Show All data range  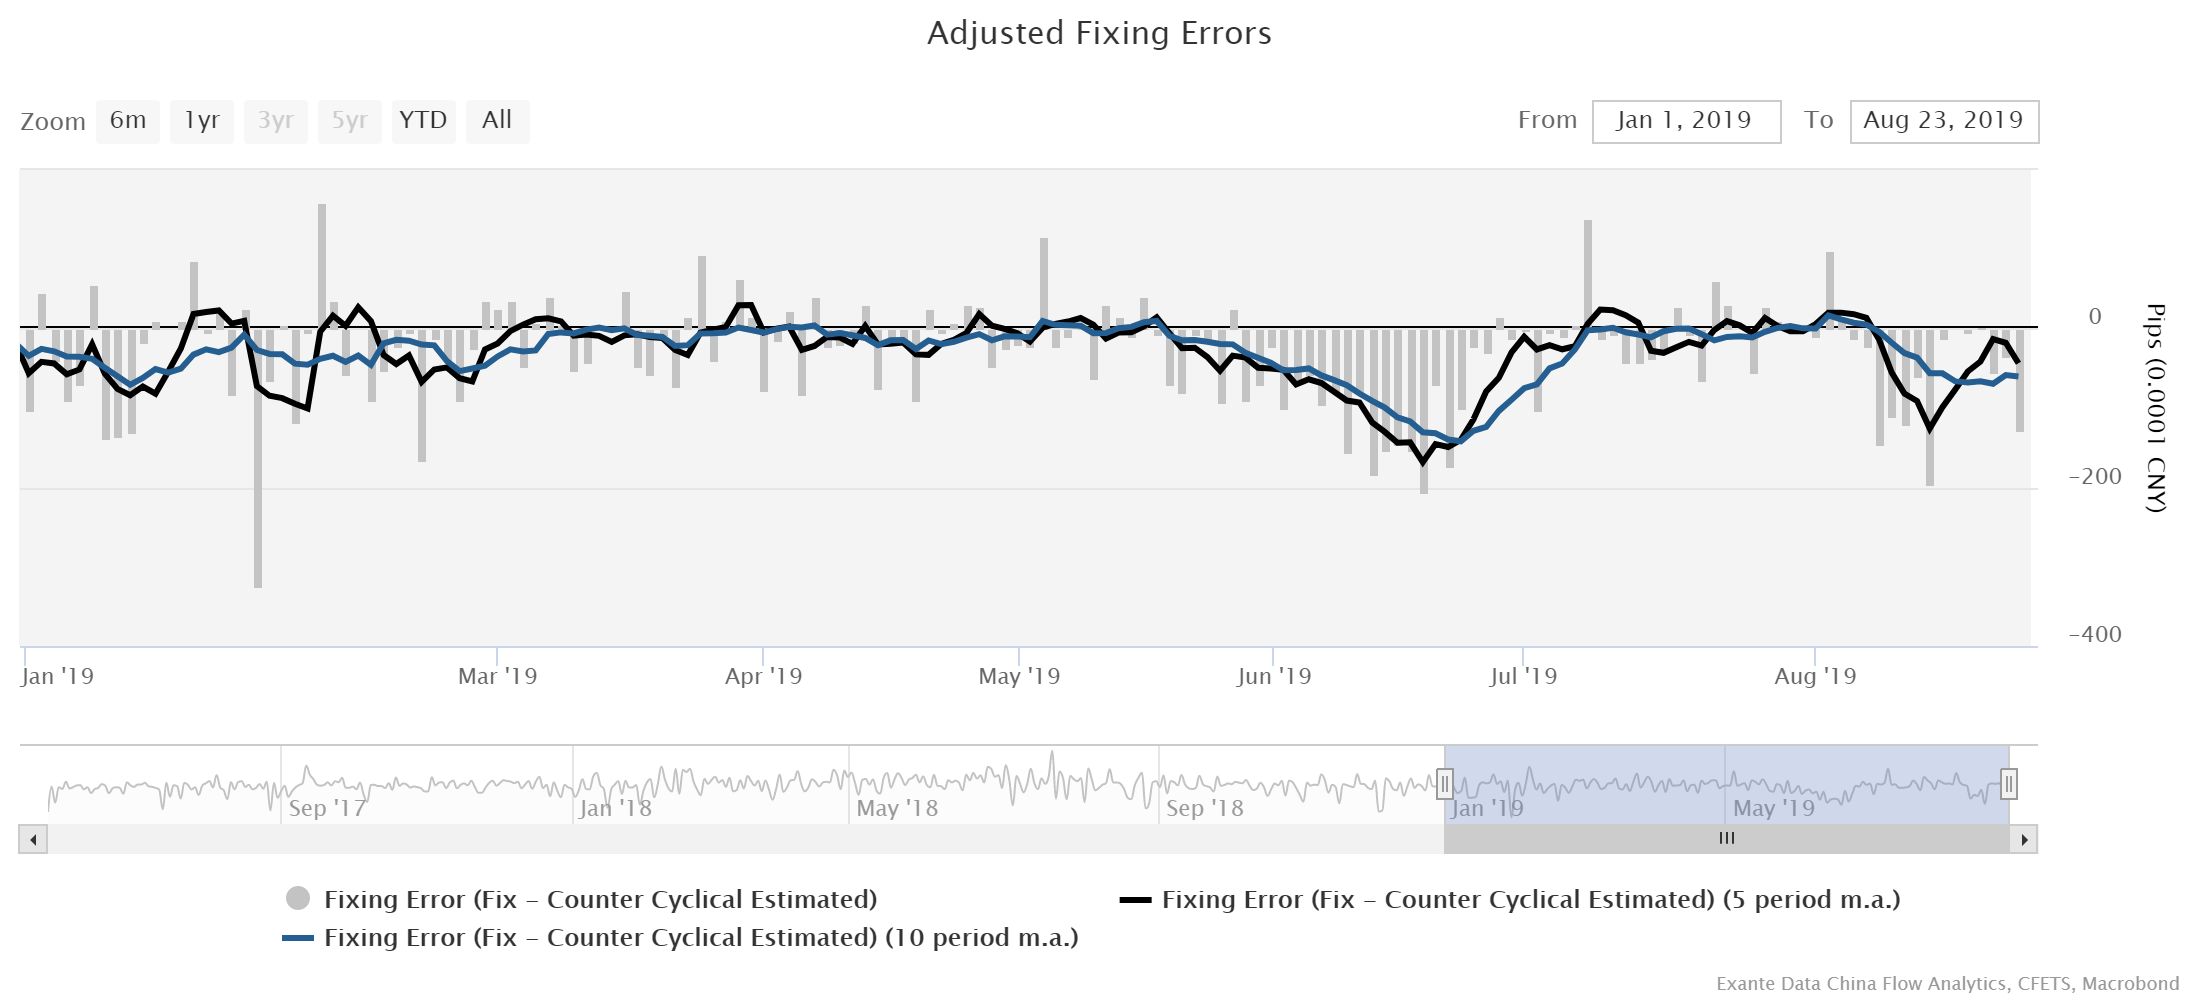tap(497, 121)
